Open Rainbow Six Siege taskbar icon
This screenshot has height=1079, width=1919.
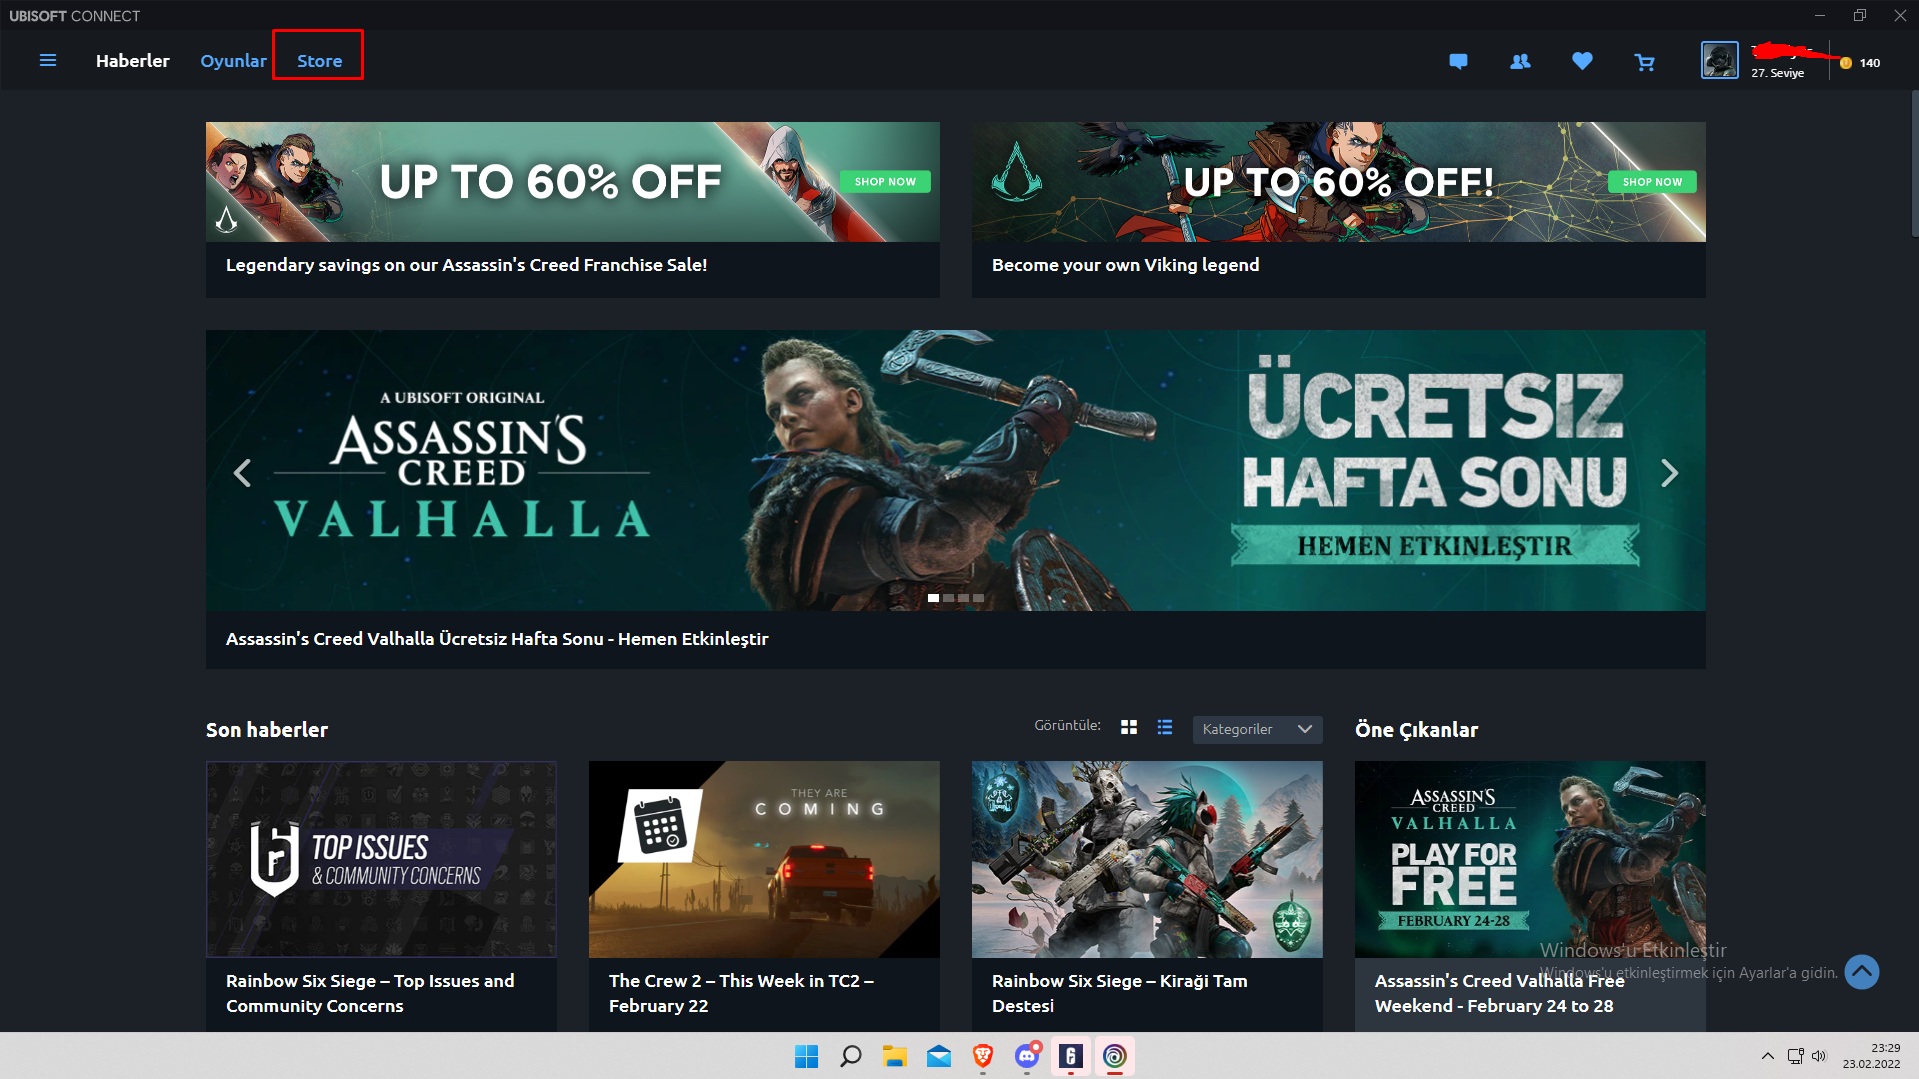point(1071,1056)
